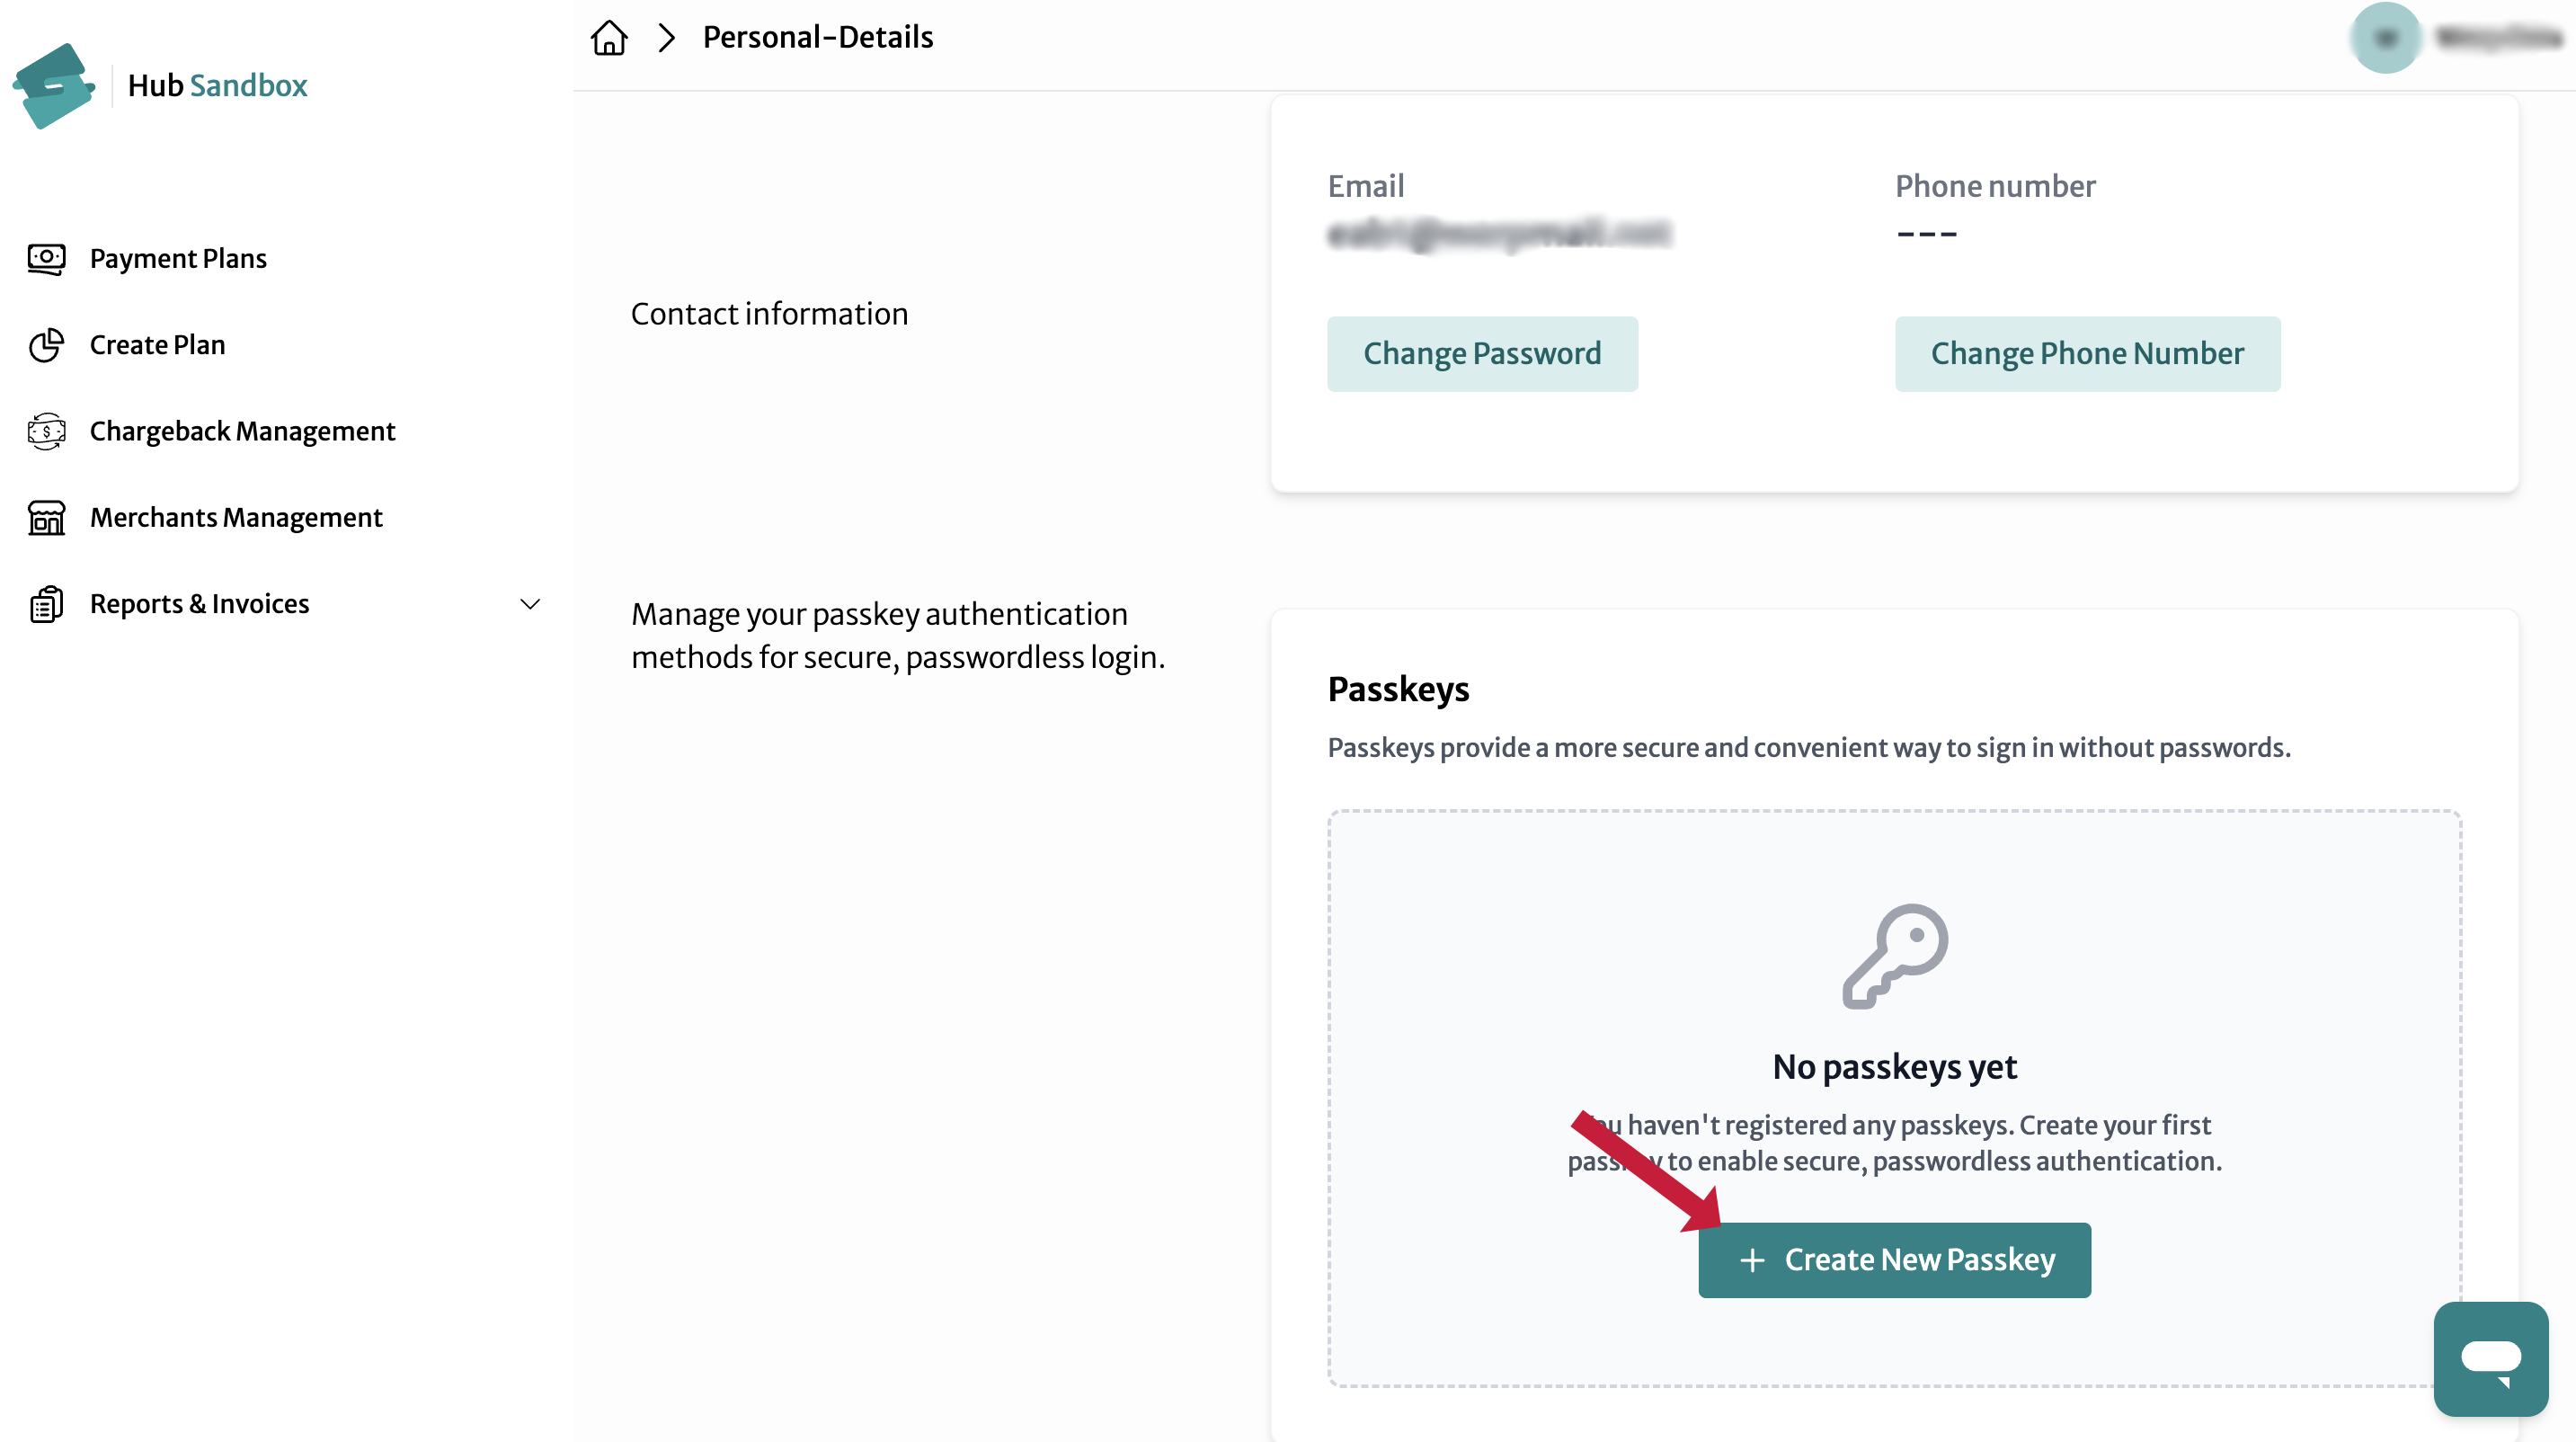Select Personal-Details in the breadcrumb
The height and width of the screenshot is (1442, 2576).
(818, 37)
